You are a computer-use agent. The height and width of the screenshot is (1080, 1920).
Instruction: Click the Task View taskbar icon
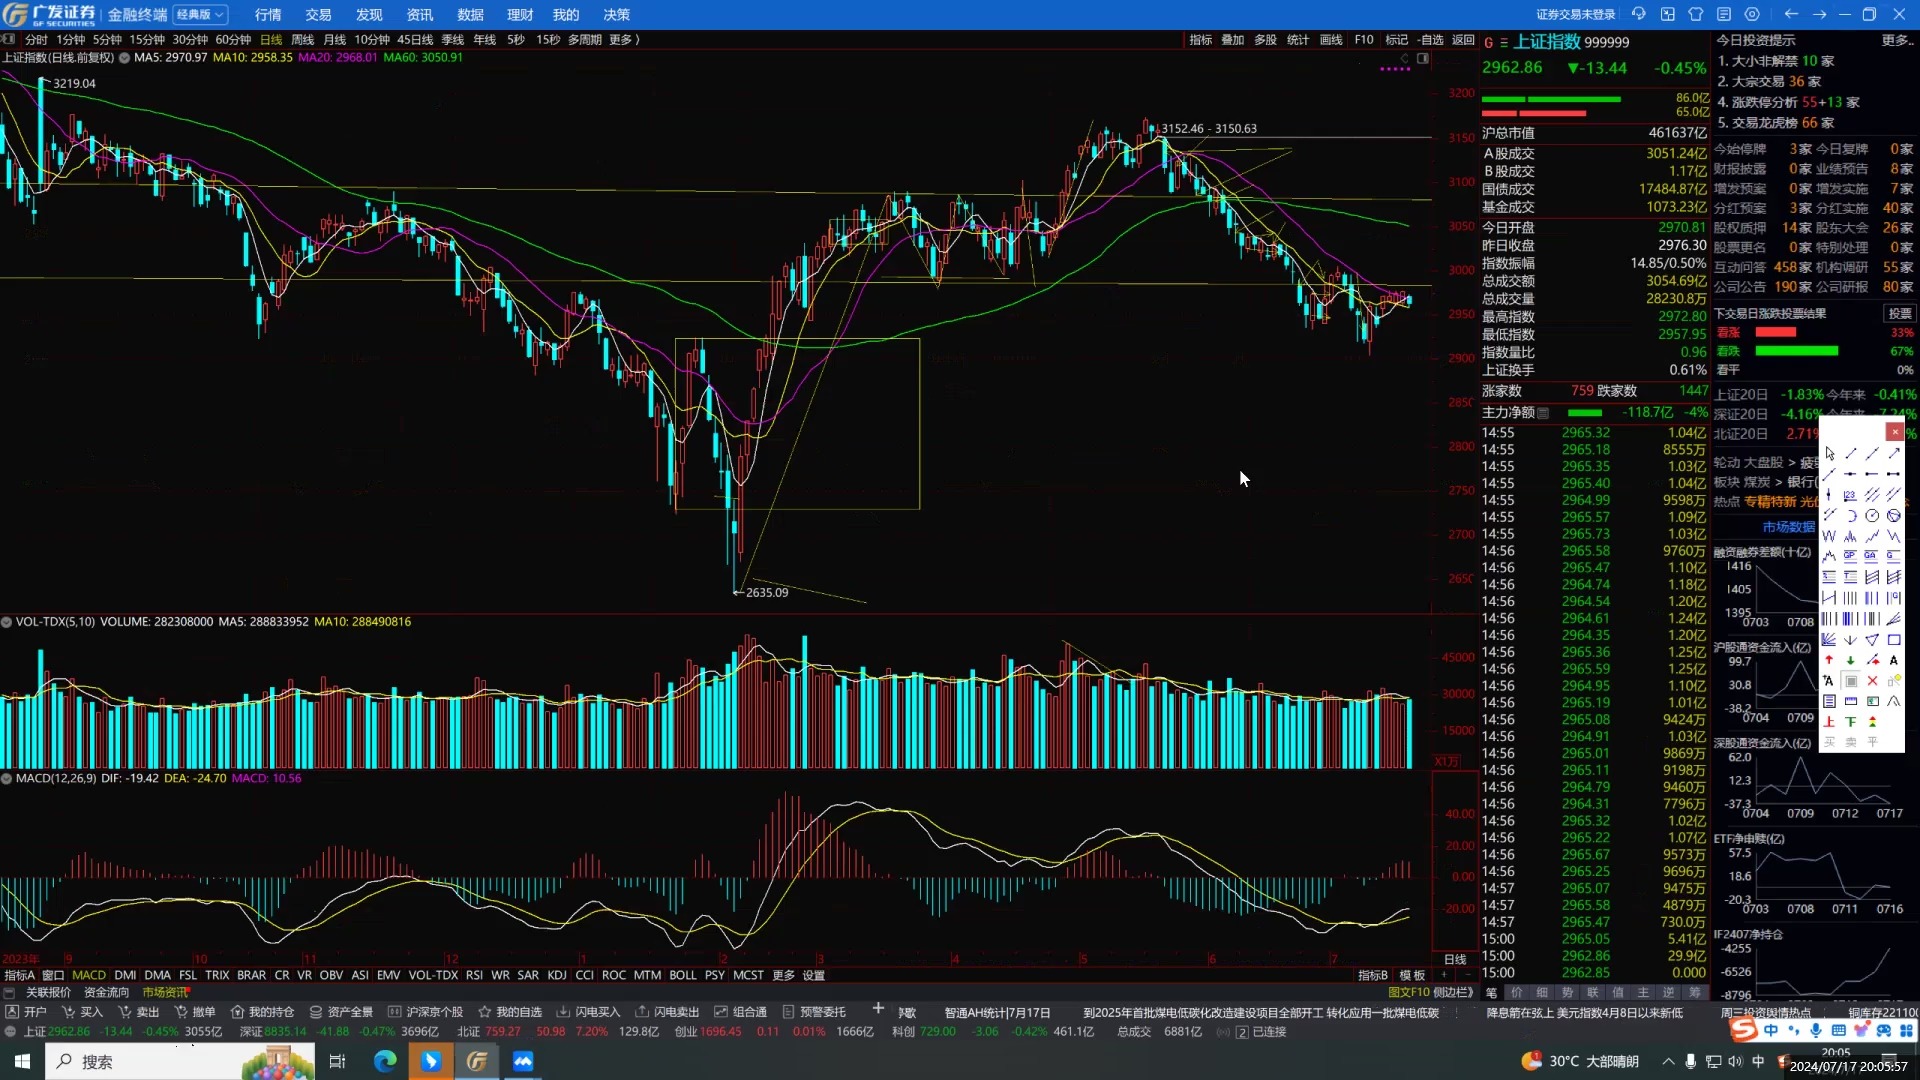337,1061
